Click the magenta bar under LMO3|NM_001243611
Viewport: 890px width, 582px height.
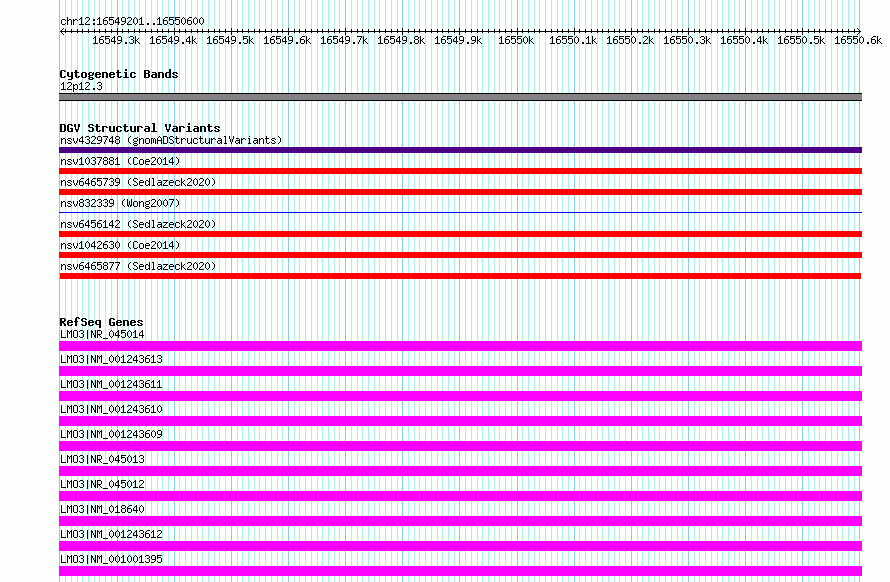click(460, 396)
